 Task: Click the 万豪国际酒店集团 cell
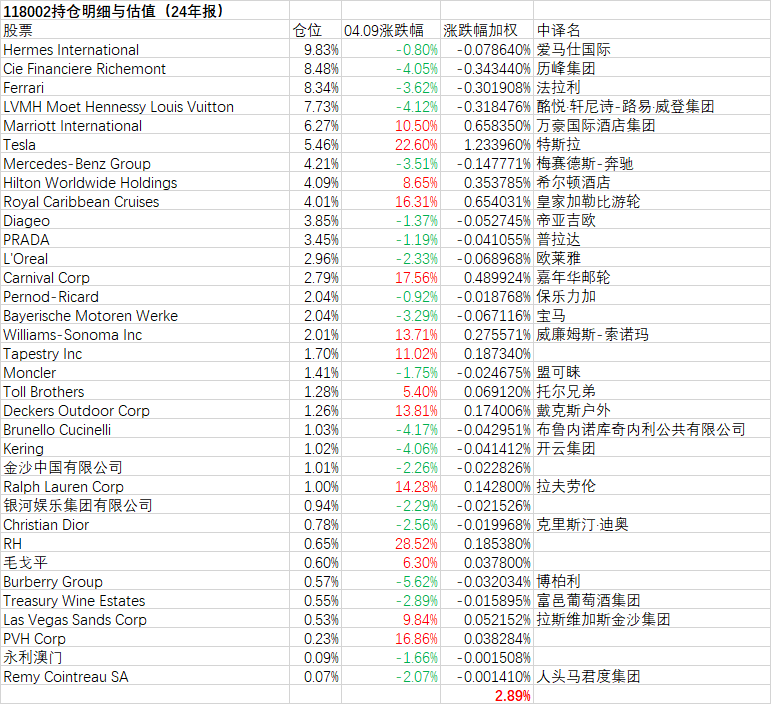(x=652, y=125)
